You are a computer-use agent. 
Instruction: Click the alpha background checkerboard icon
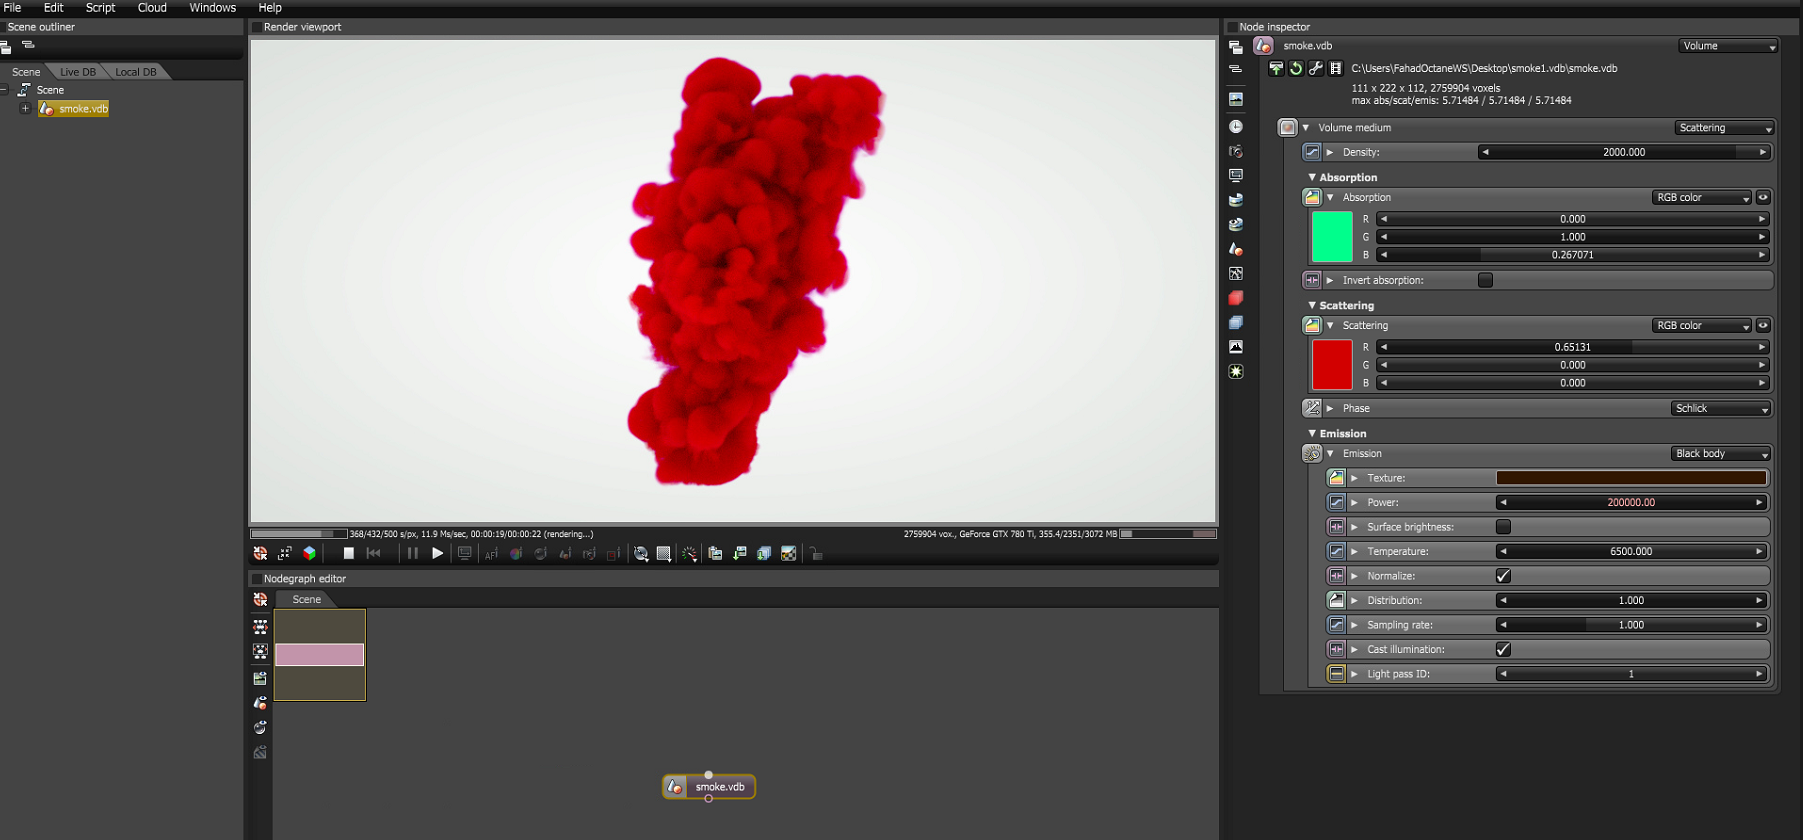tap(789, 553)
